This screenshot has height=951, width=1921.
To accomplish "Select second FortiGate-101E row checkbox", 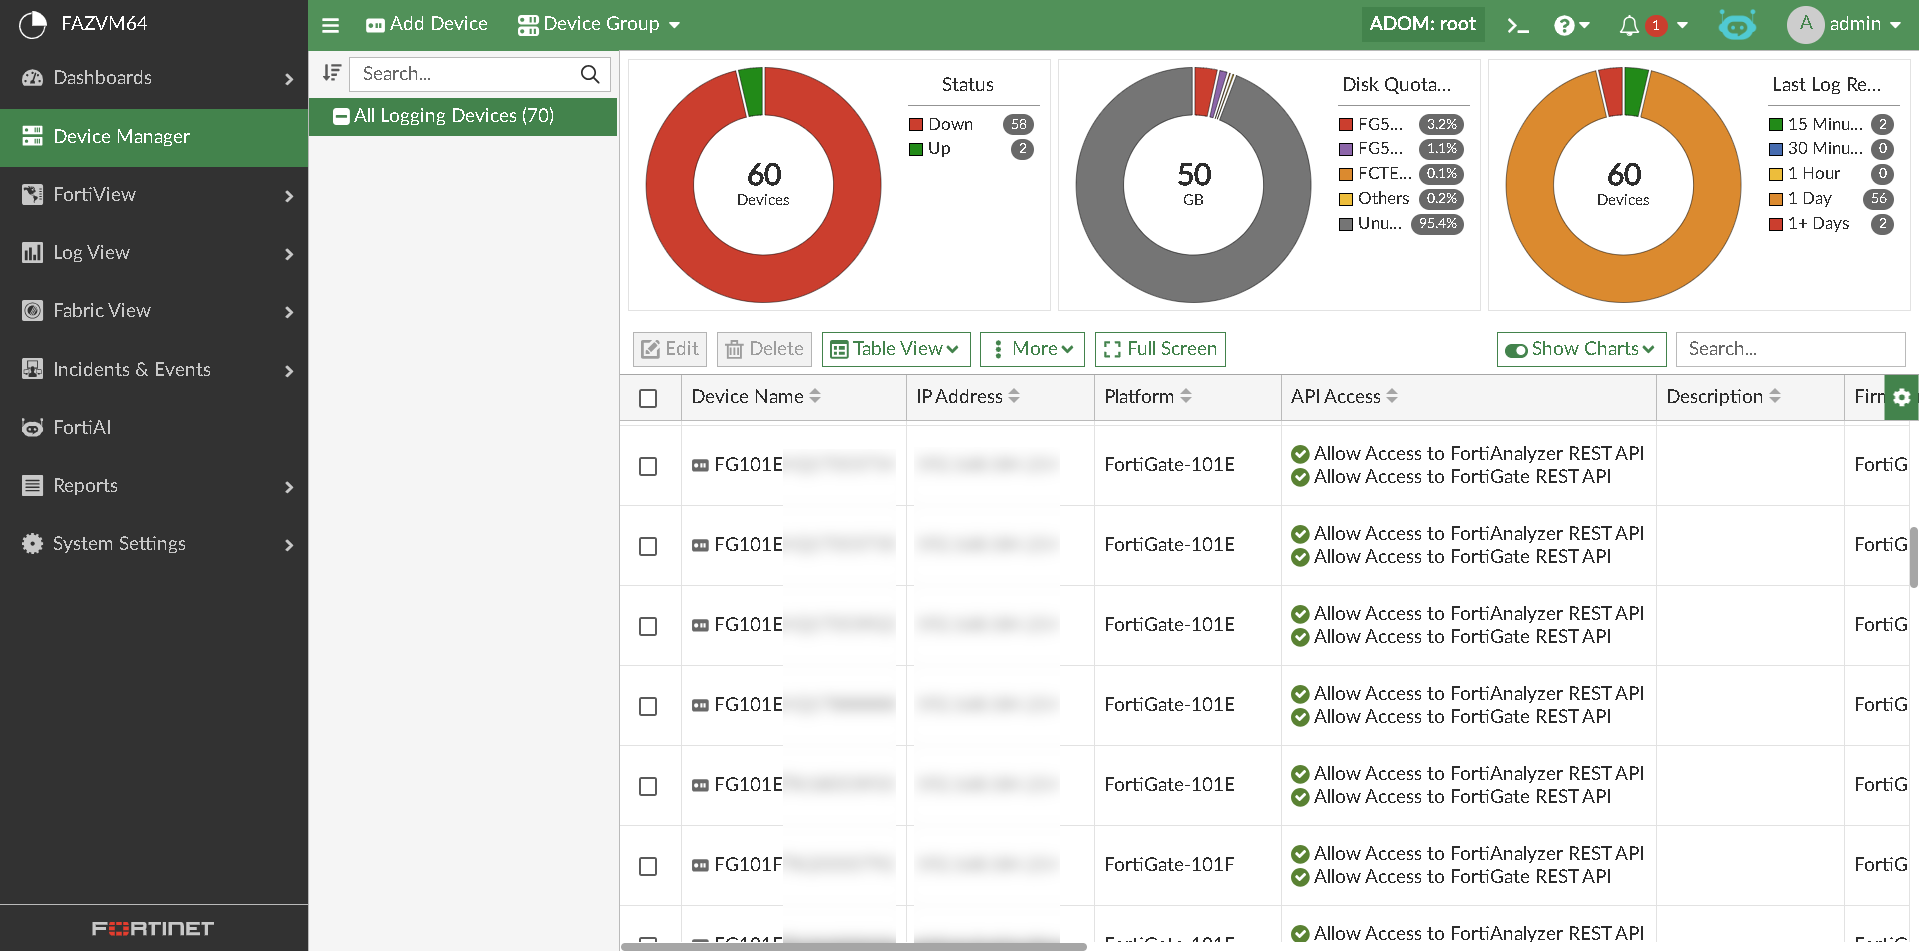I will coord(648,546).
